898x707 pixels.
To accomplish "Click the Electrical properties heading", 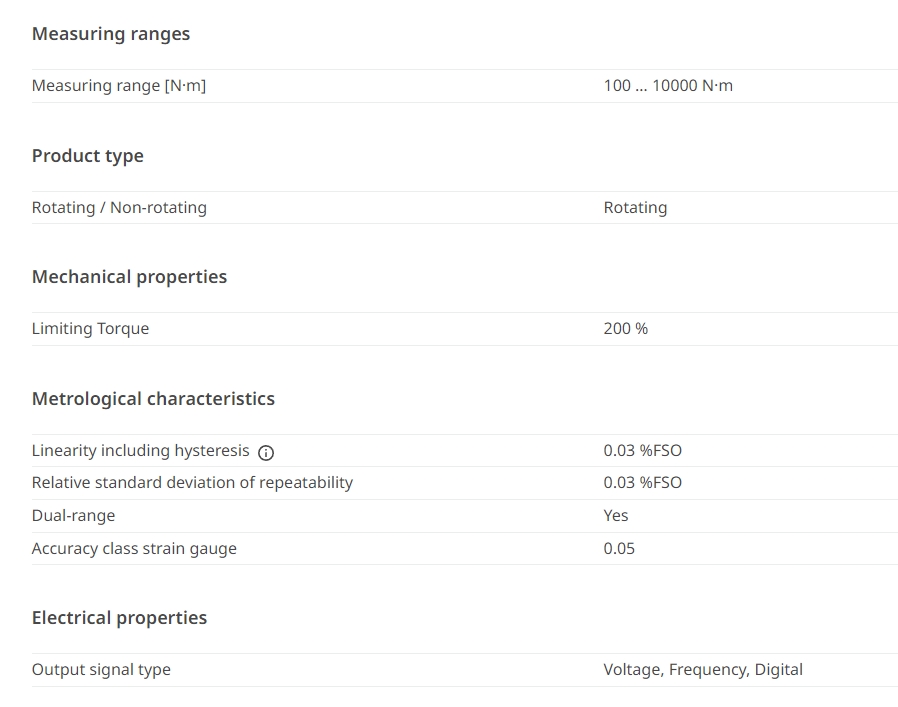I will [119, 618].
